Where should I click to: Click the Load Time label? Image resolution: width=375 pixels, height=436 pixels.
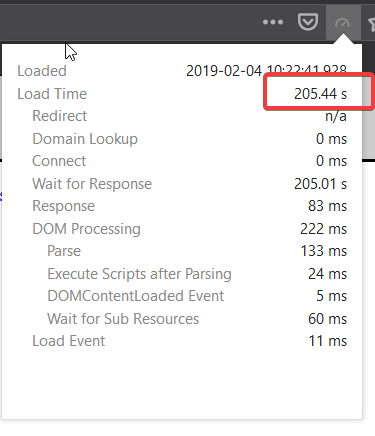pos(52,94)
